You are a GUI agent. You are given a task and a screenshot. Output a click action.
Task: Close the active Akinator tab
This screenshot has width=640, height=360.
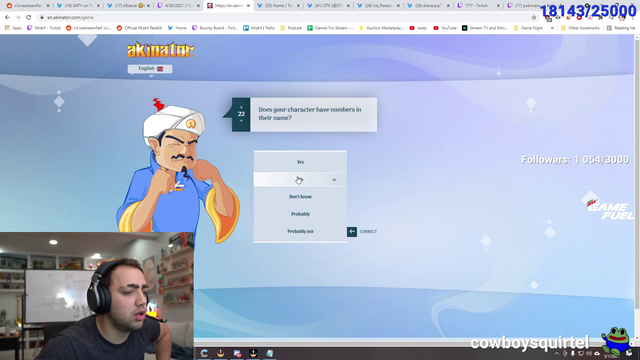(x=248, y=6)
